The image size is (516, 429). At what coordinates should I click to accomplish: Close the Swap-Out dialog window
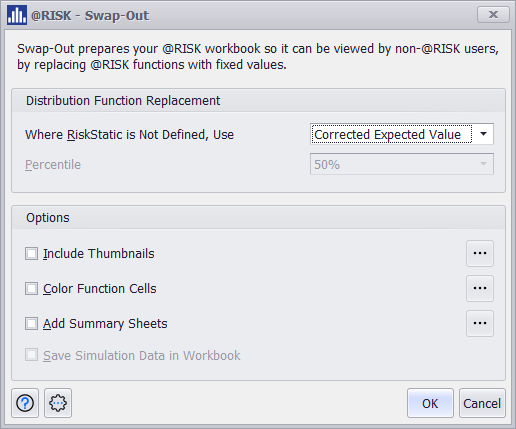coord(493,15)
